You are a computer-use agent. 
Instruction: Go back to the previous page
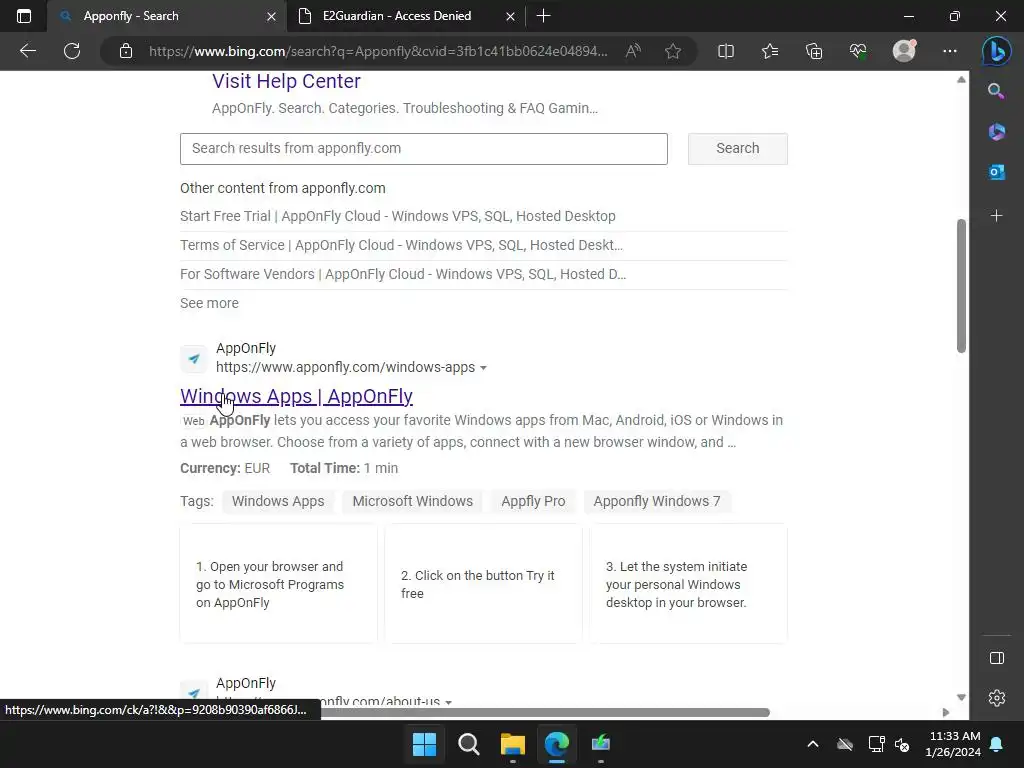pyautogui.click(x=27, y=51)
